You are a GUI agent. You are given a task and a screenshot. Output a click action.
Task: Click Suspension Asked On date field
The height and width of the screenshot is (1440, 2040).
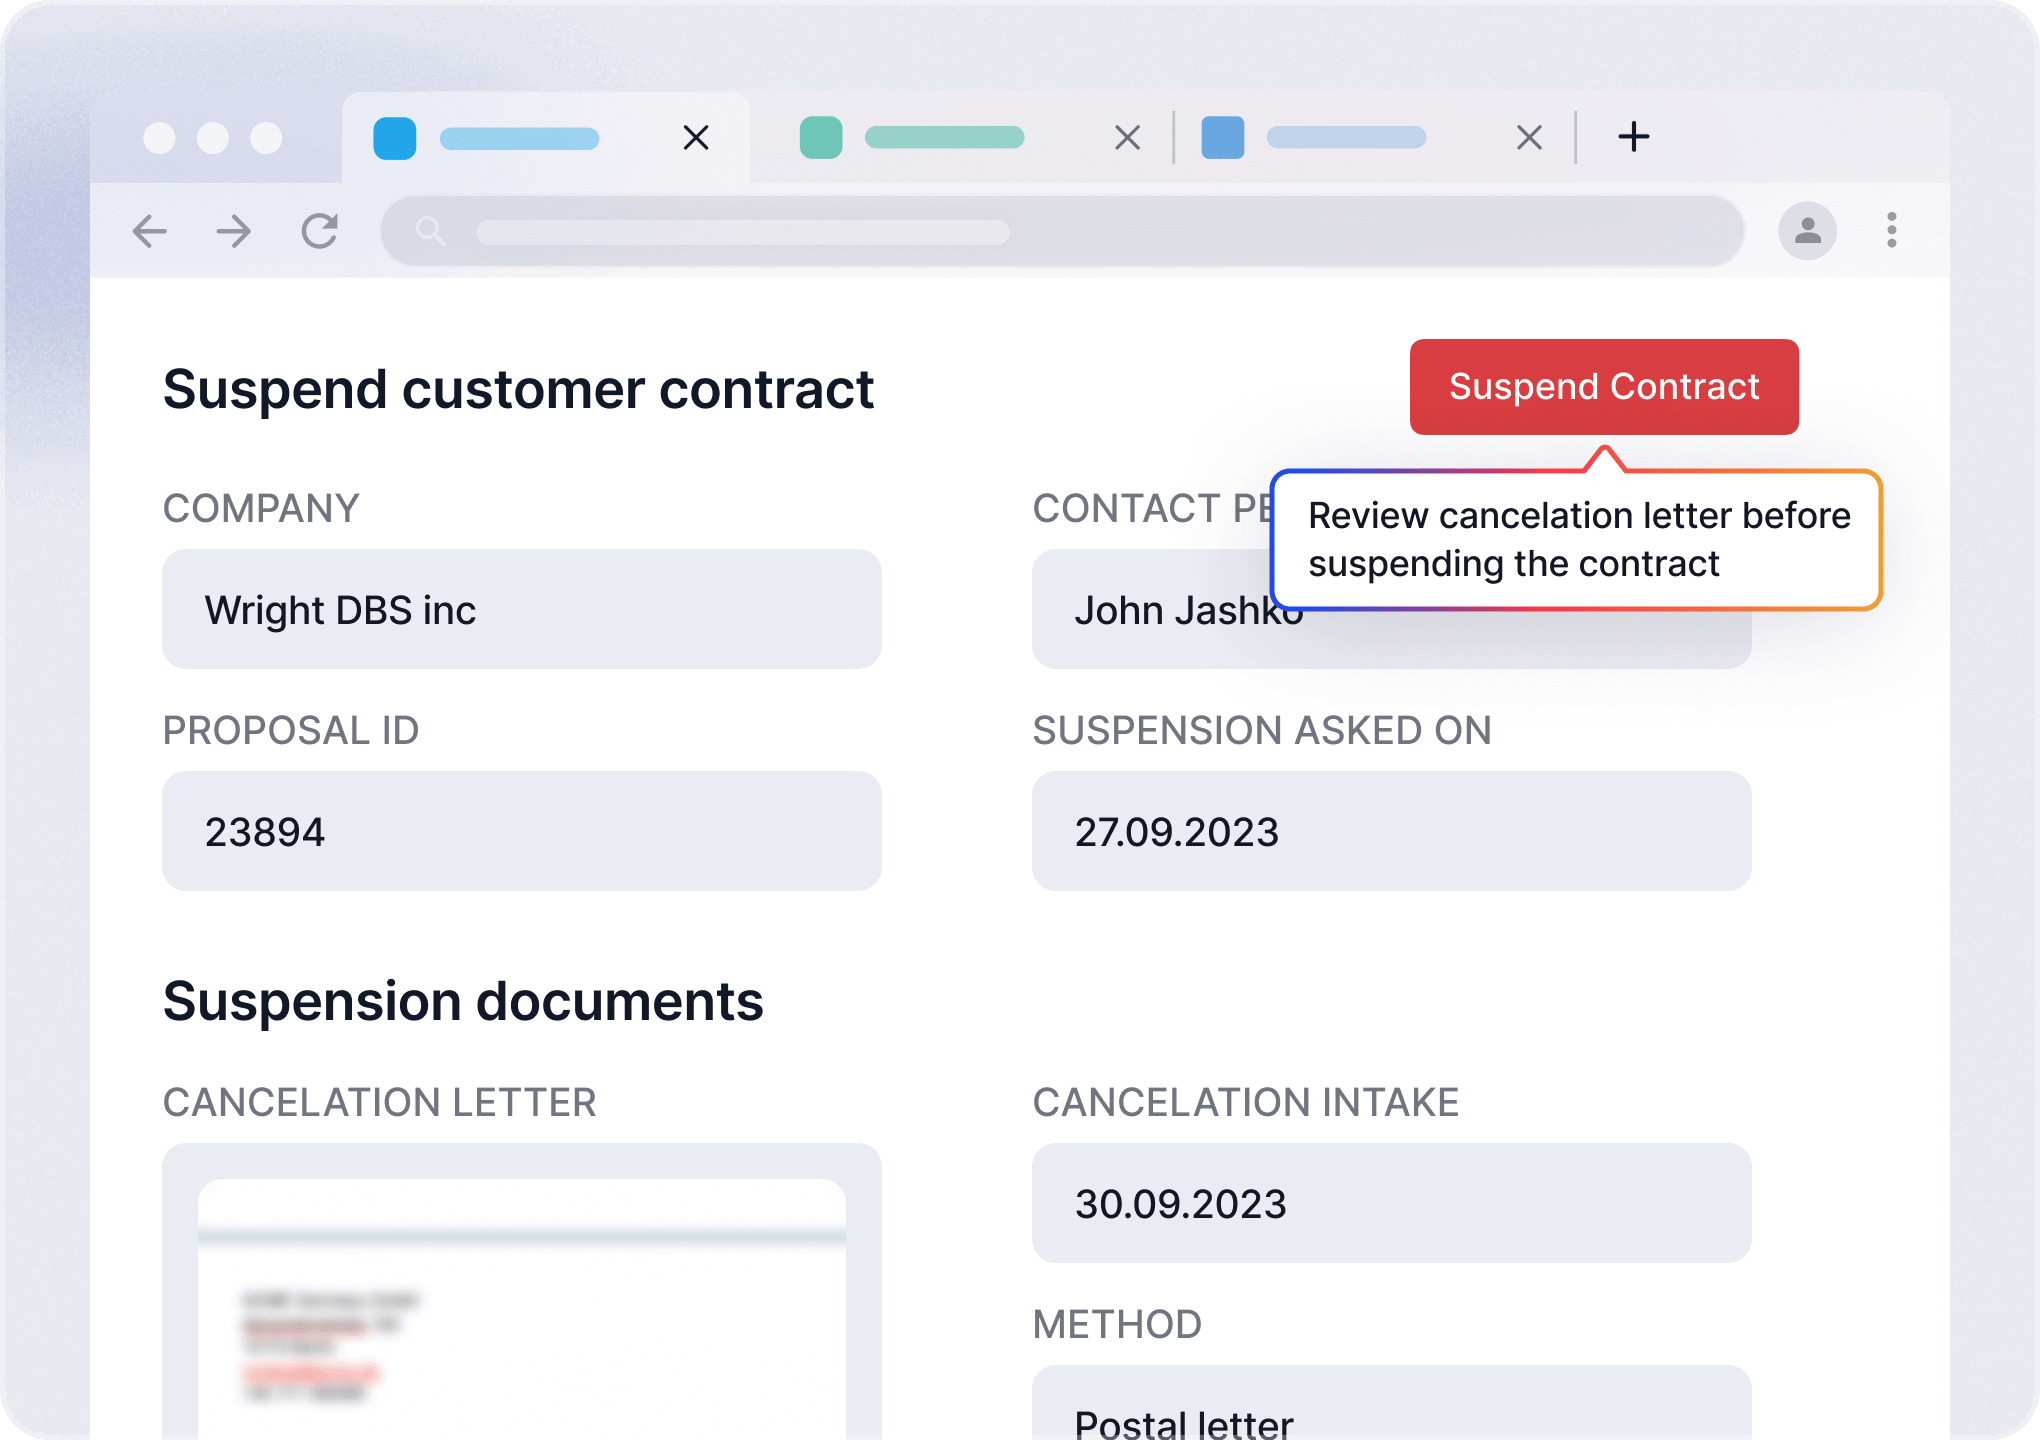1391,831
